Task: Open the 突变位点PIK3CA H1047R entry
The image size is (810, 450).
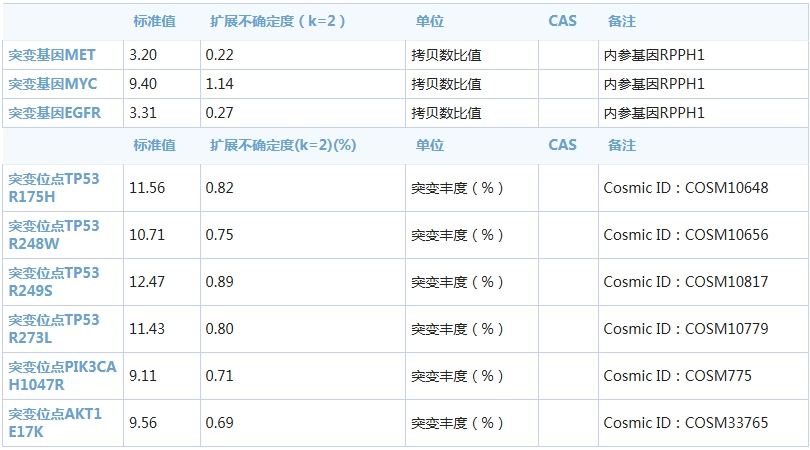Action: click(x=63, y=376)
